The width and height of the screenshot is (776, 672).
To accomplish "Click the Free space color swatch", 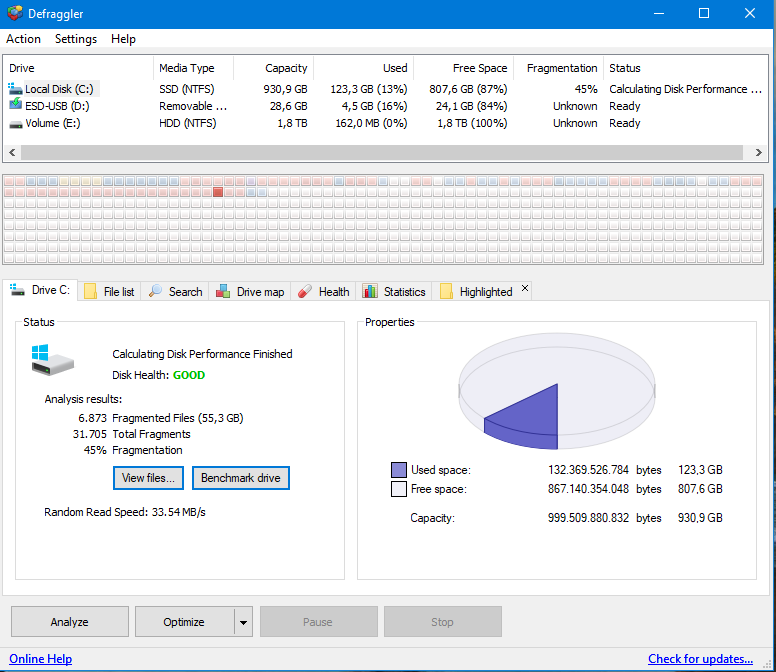I will pyautogui.click(x=398, y=489).
